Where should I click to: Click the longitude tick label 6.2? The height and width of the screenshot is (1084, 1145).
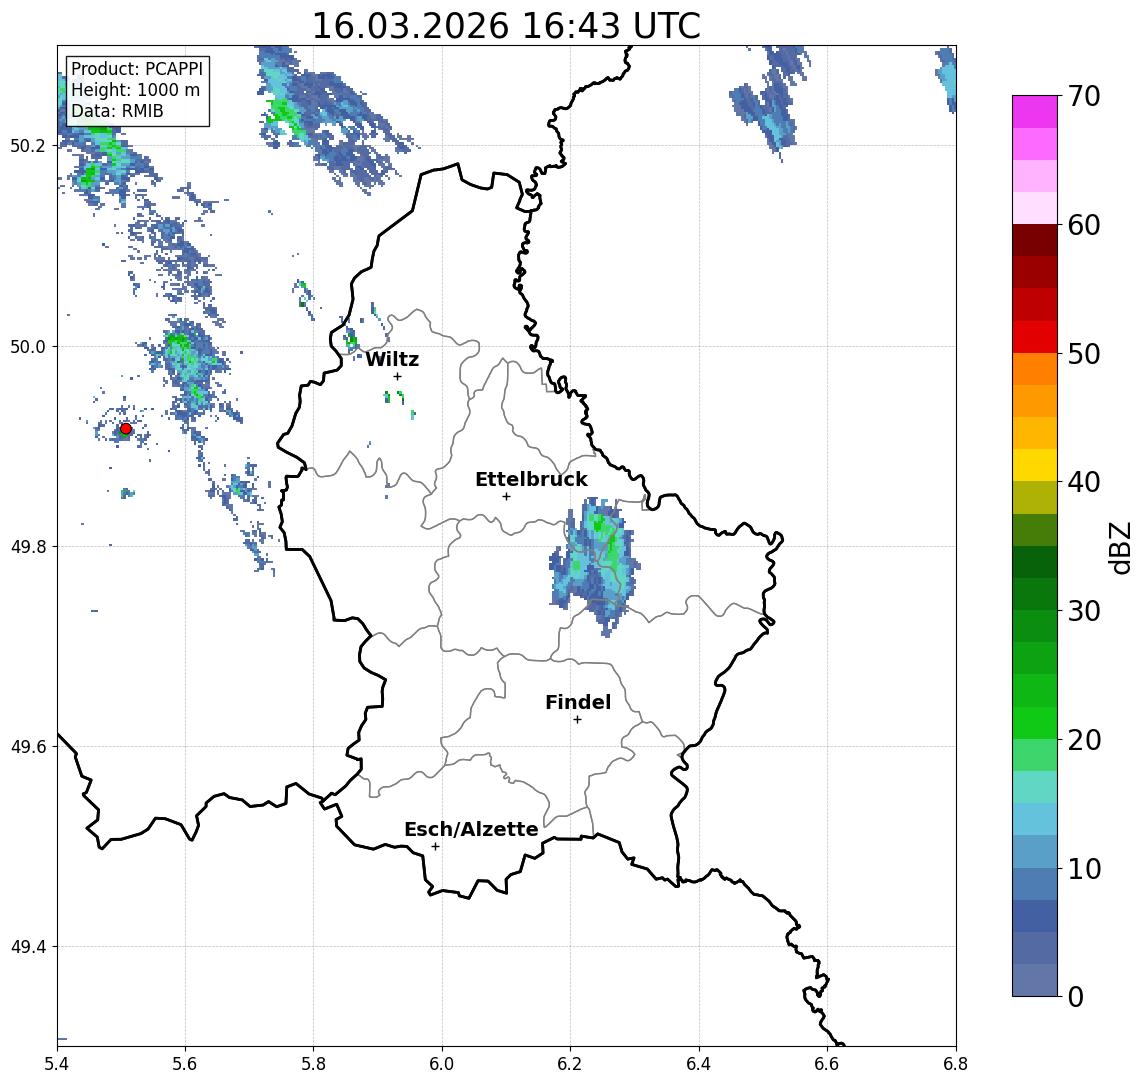click(570, 1064)
